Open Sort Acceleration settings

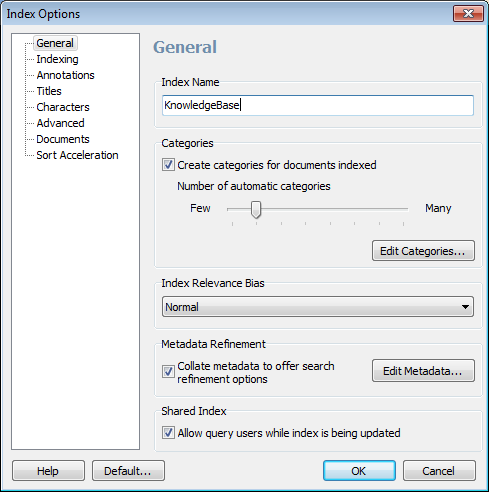coord(77,155)
